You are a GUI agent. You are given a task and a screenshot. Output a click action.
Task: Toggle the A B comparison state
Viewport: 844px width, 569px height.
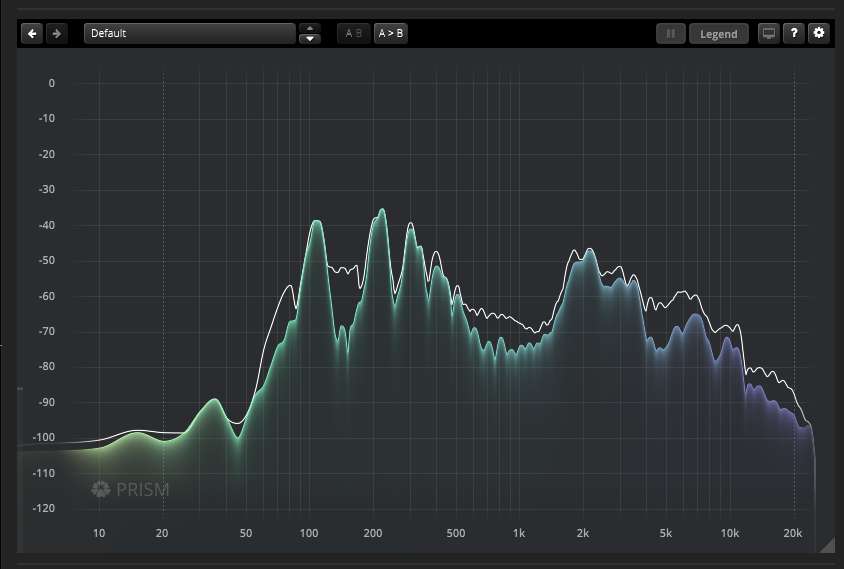click(x=354, y=34)
